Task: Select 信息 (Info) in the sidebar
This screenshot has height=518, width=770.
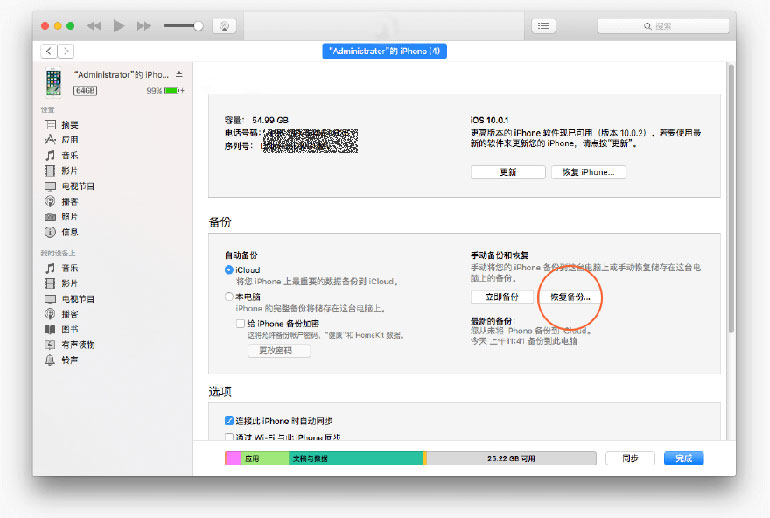Action: [69, 232]
